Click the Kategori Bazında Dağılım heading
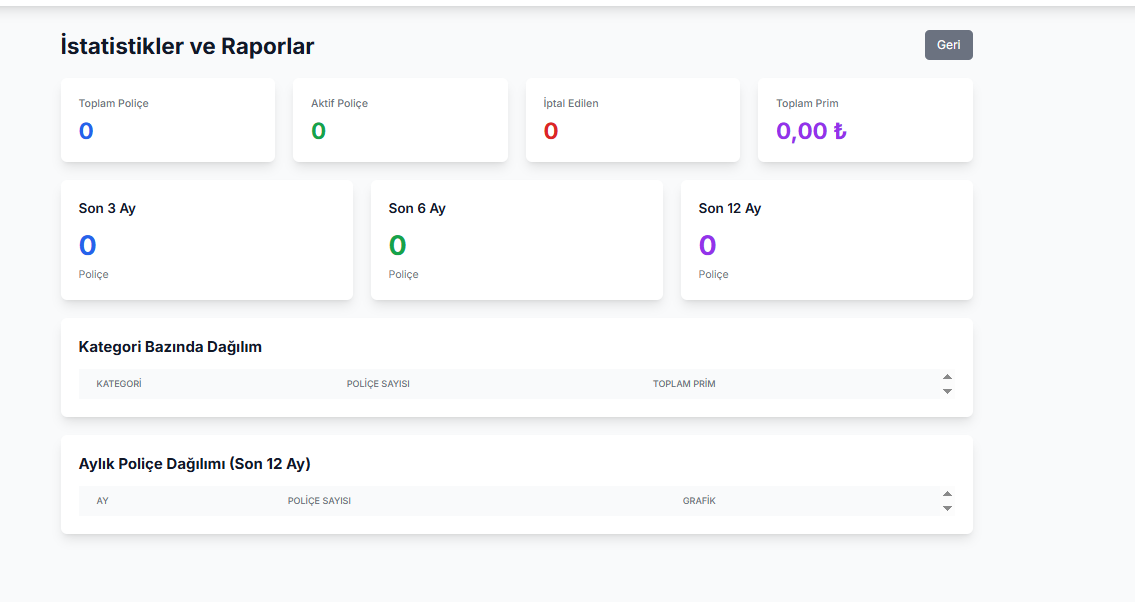The height and width of the screenshot is (602, 1135). click(x=170, y=347)
